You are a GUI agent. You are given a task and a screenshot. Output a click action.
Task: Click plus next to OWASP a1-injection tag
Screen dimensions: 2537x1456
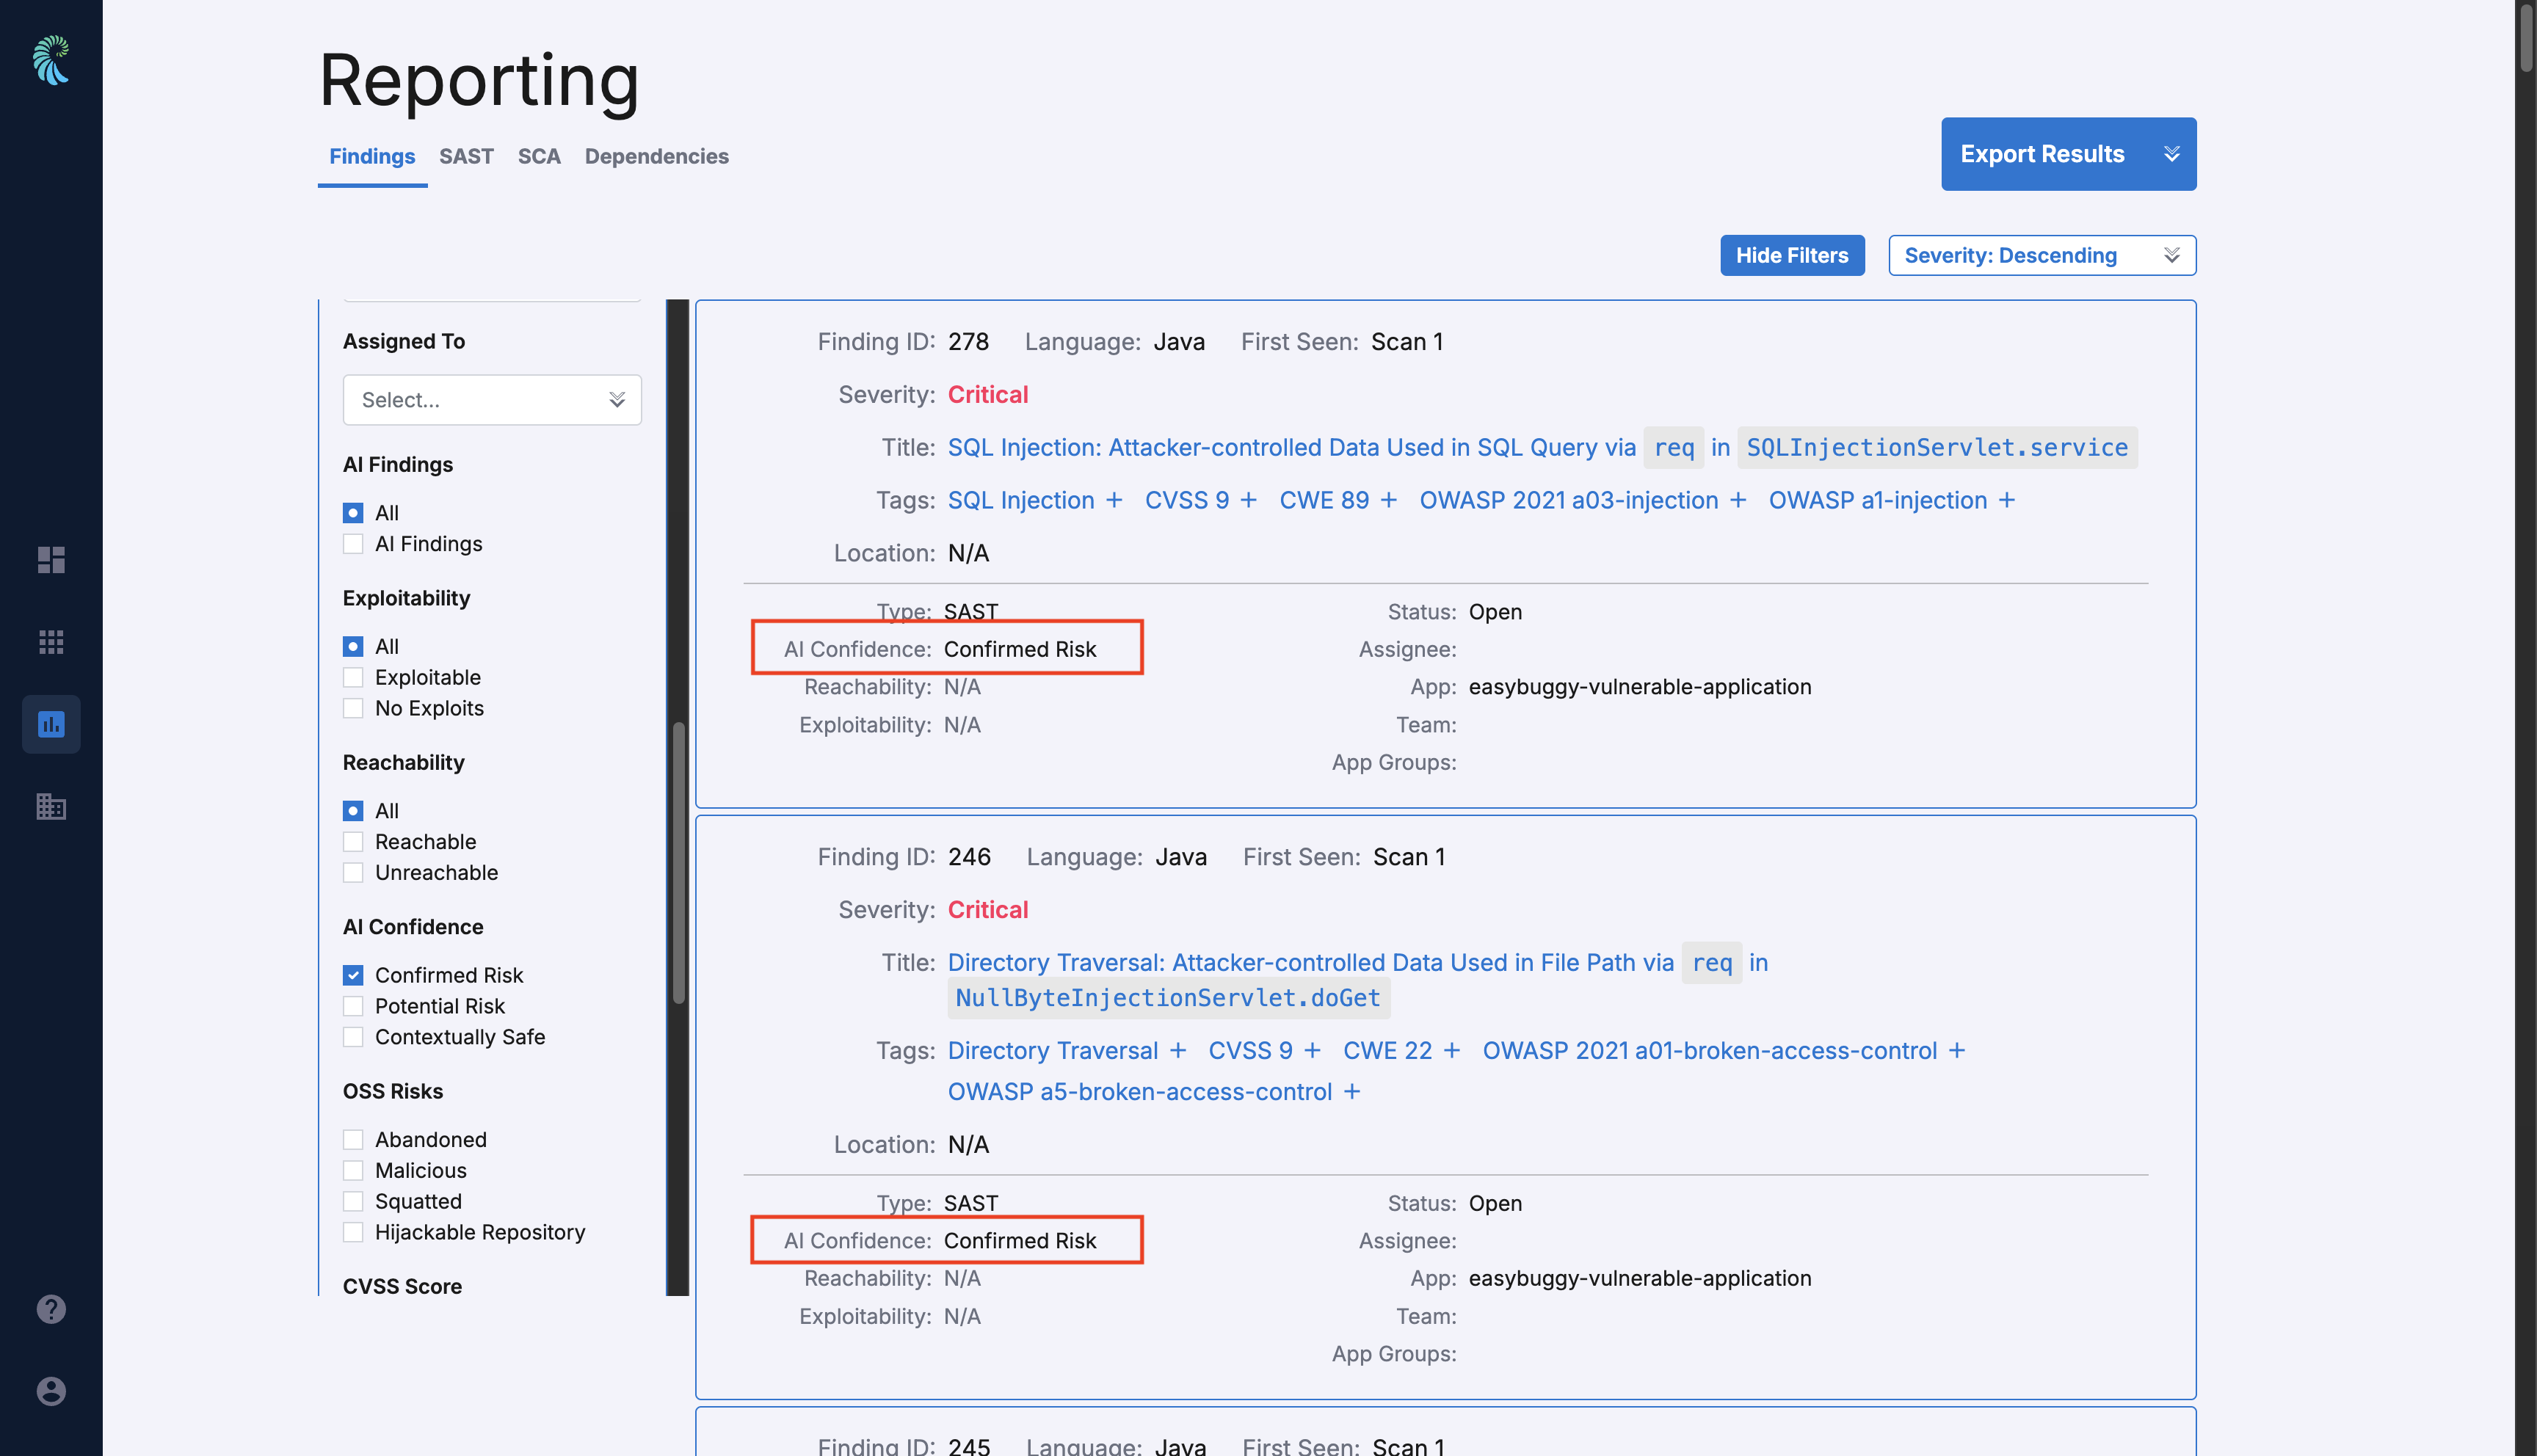(2007, 500)
